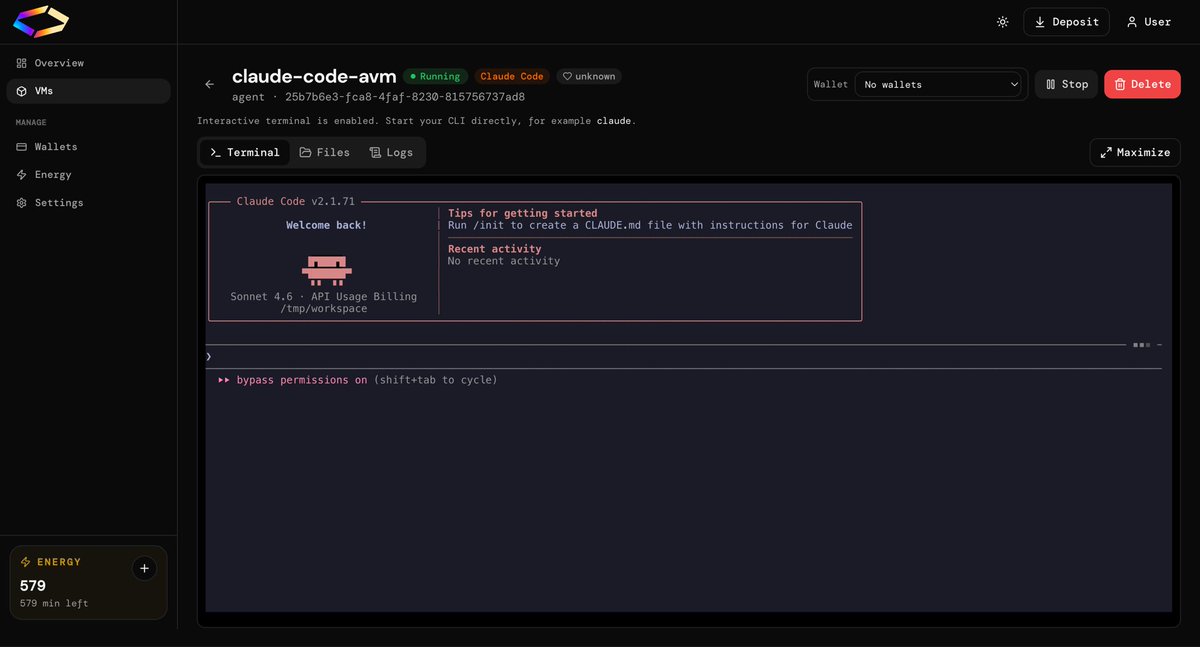Switch to the Terminal tab

245,152
